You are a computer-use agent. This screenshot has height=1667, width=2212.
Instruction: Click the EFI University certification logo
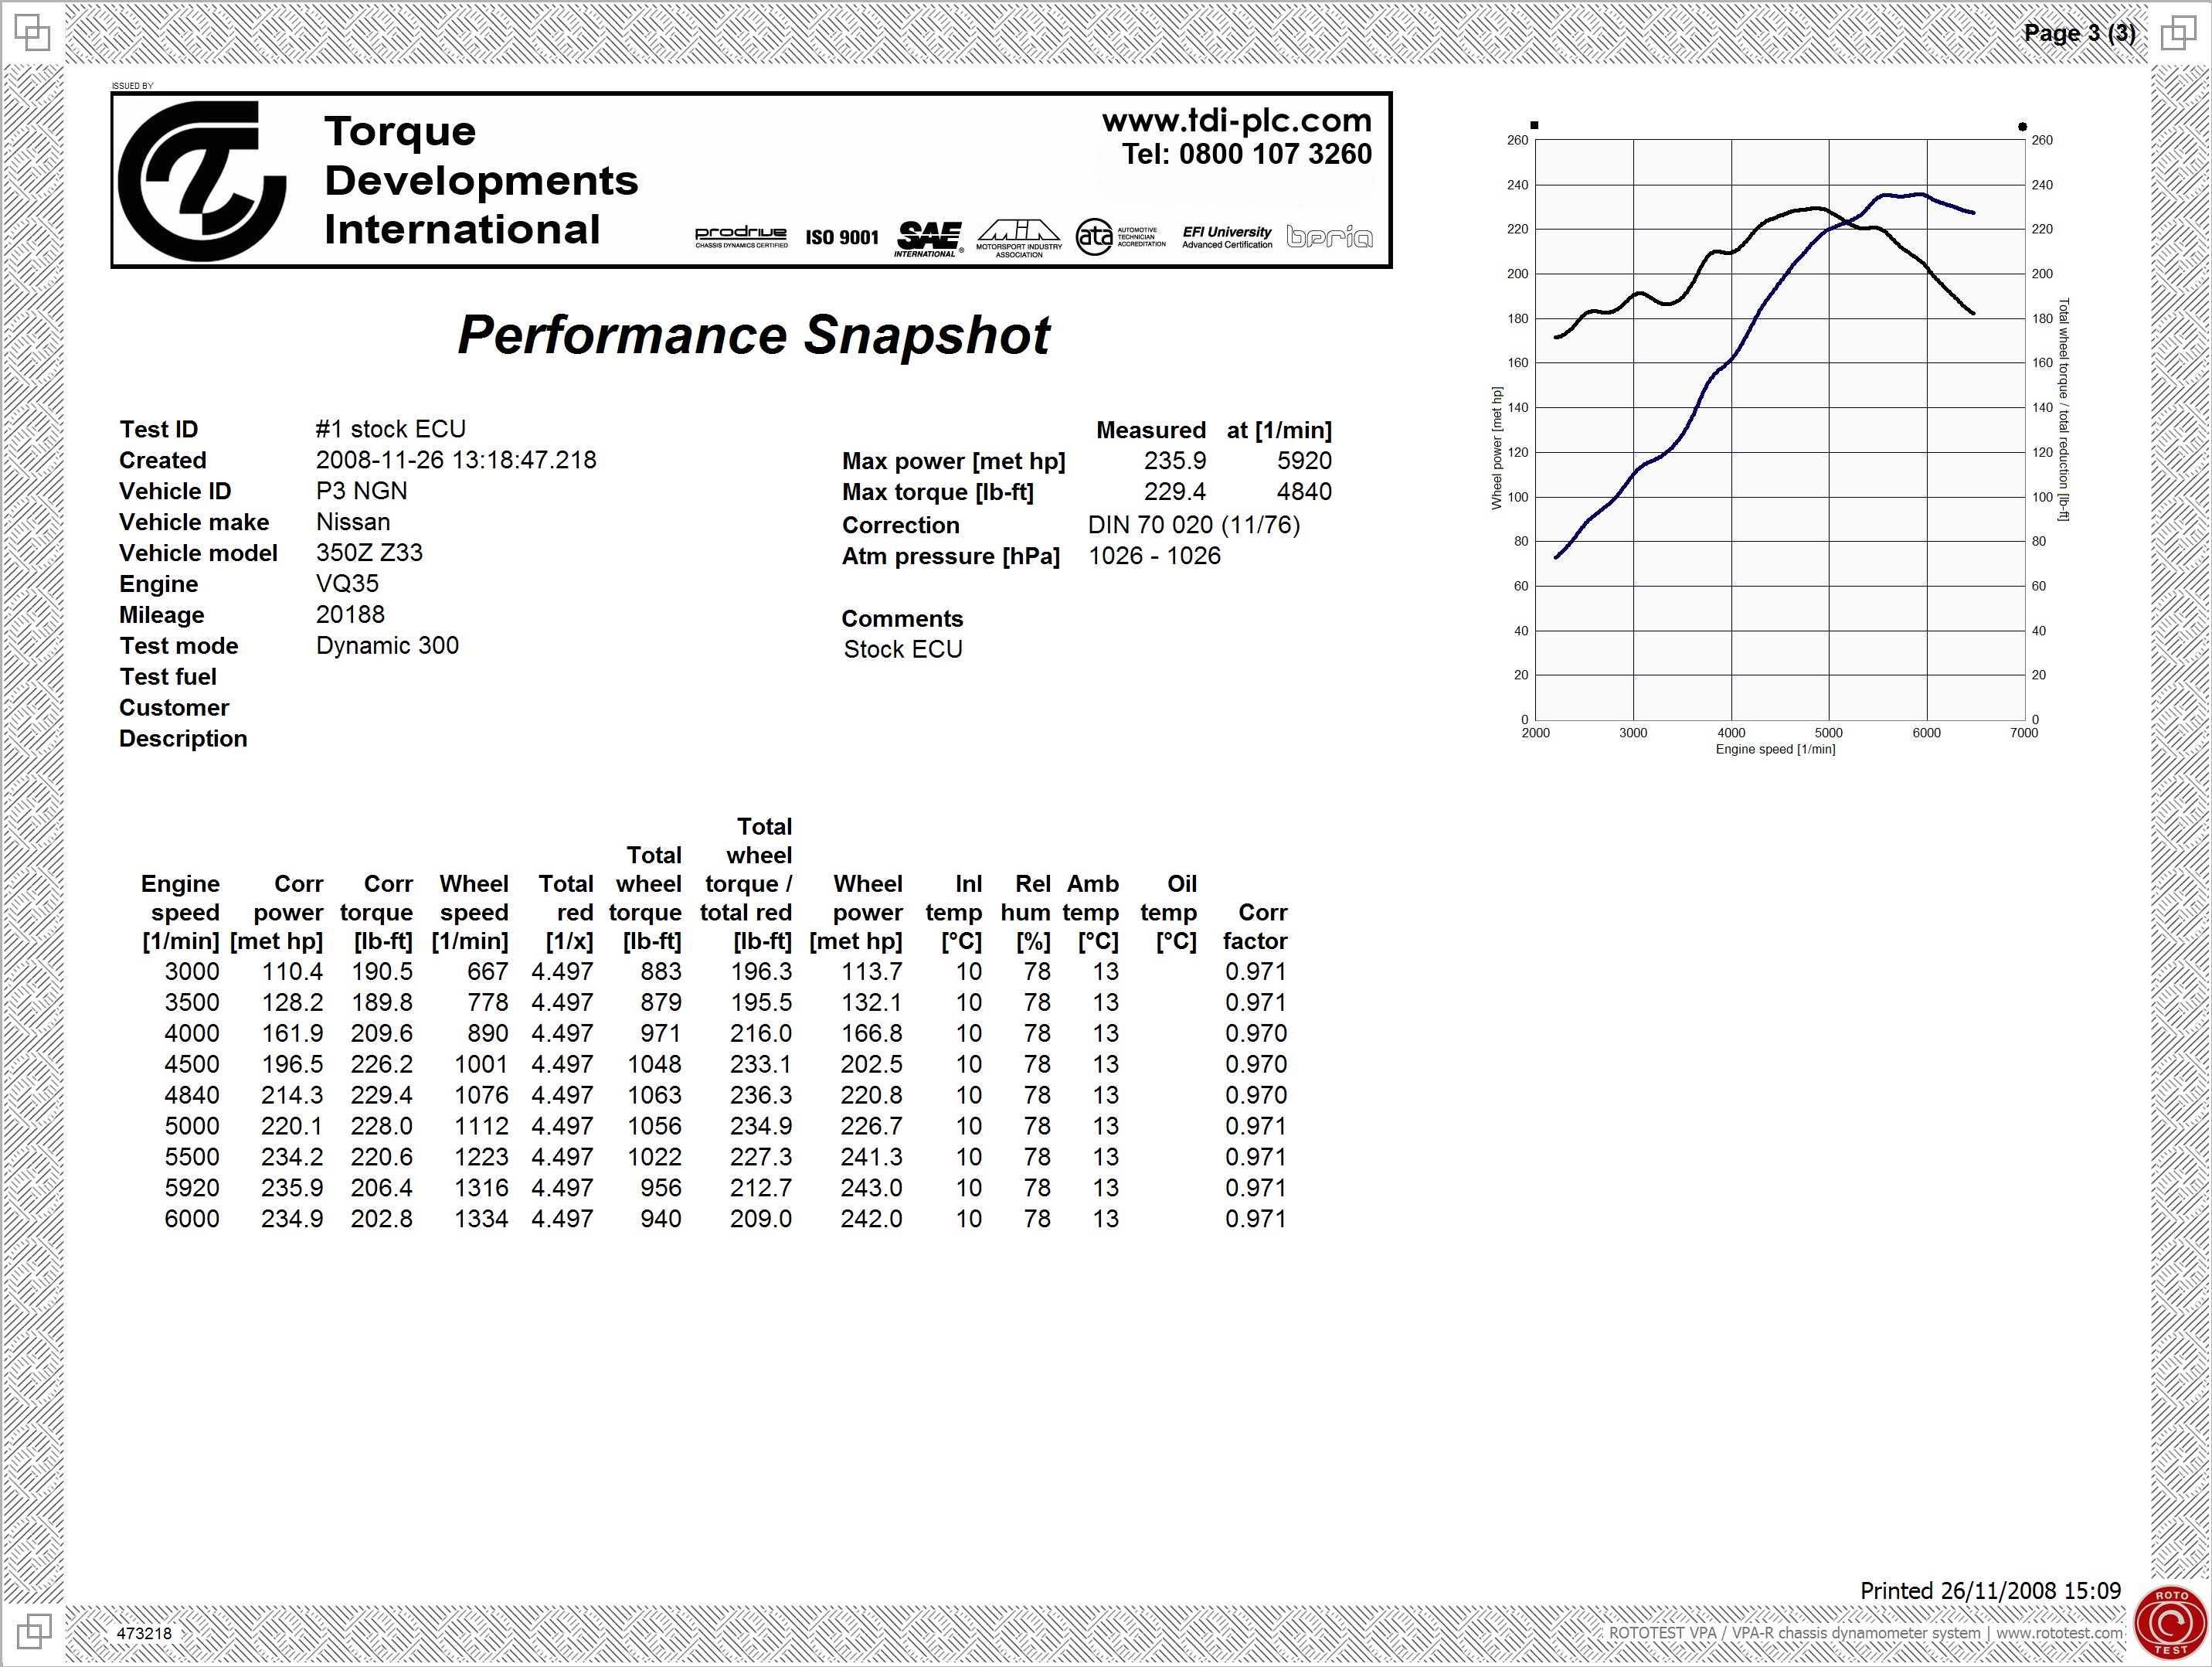(x=1227, y=237)
